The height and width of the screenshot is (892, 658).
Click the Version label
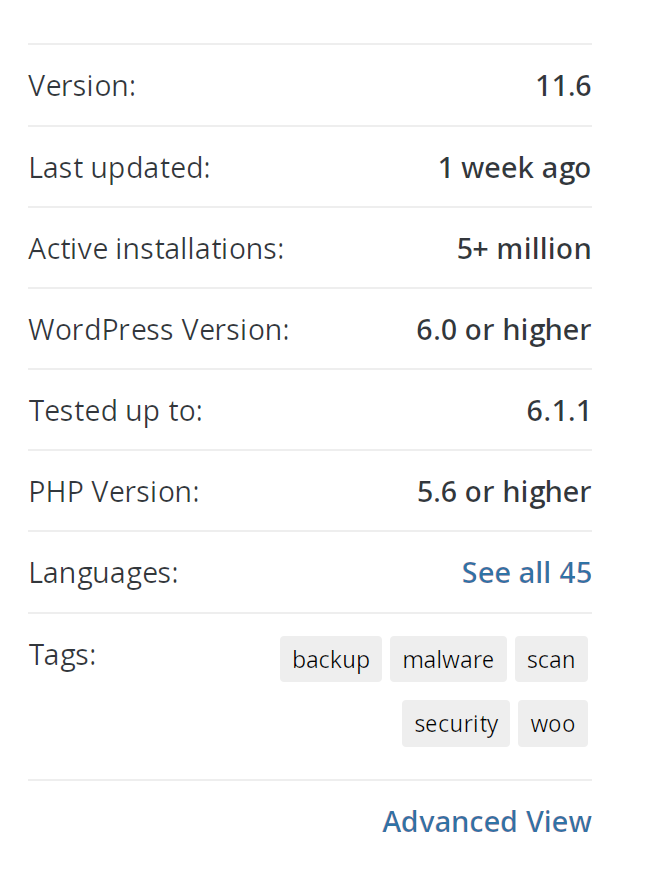(82, 86)
